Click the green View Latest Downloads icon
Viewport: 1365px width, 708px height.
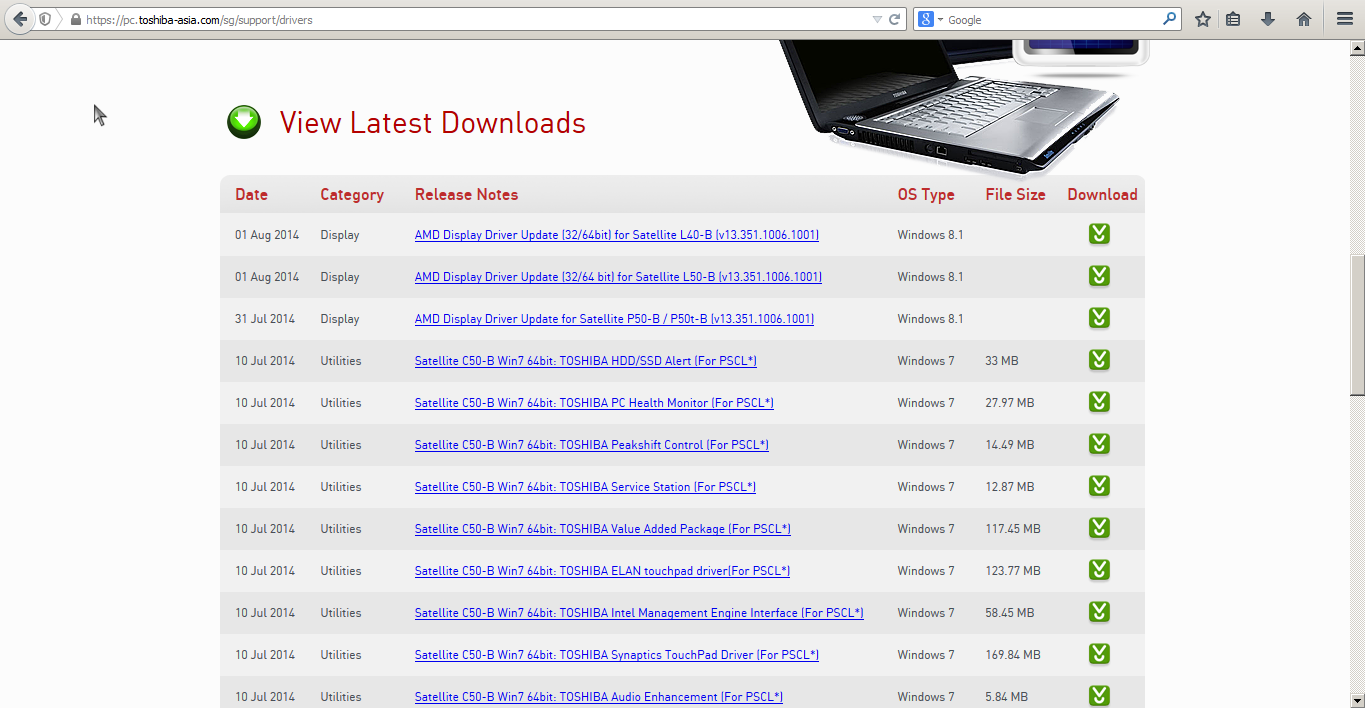pos(244,122)
